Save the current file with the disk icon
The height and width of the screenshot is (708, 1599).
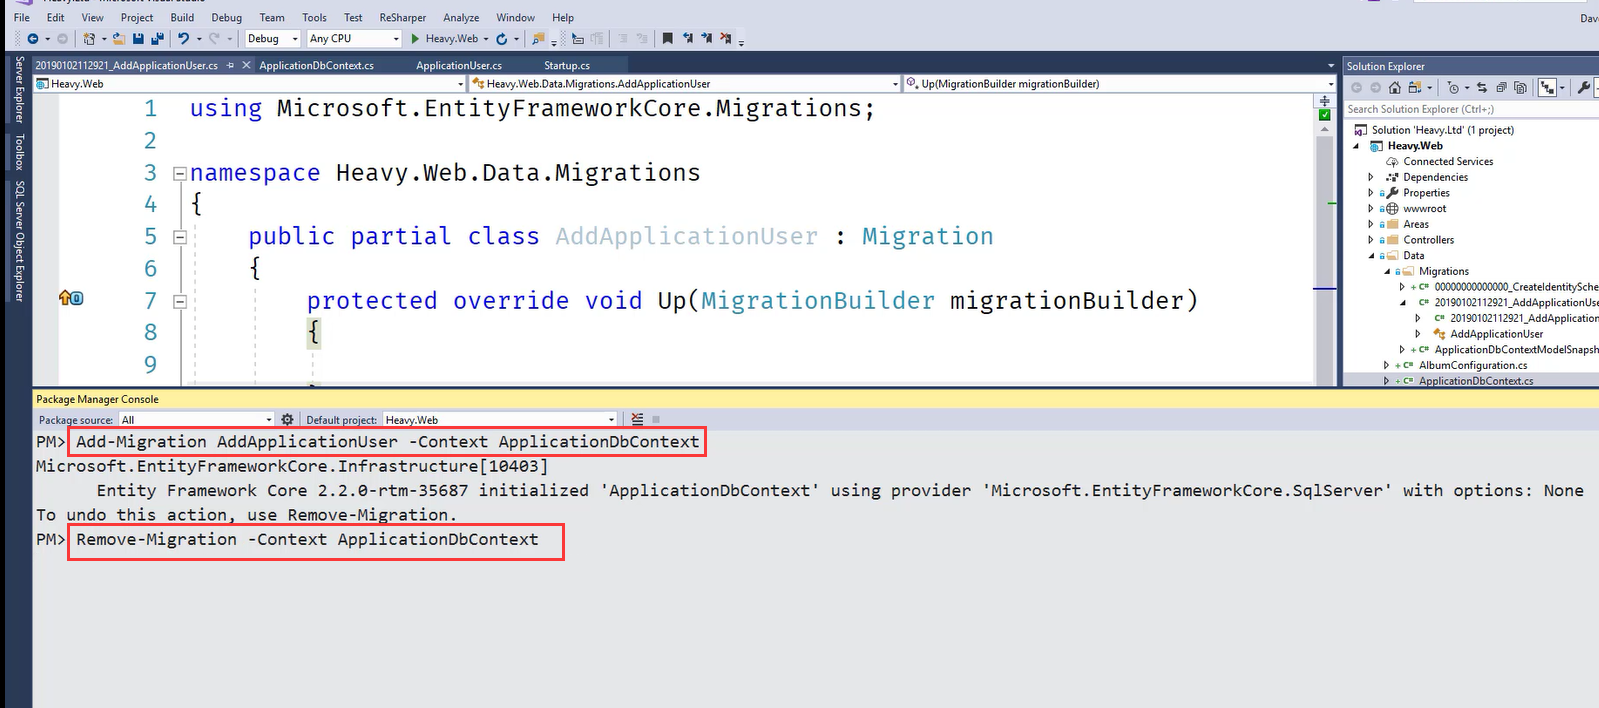pyautogui.click(x=139, y=39)
